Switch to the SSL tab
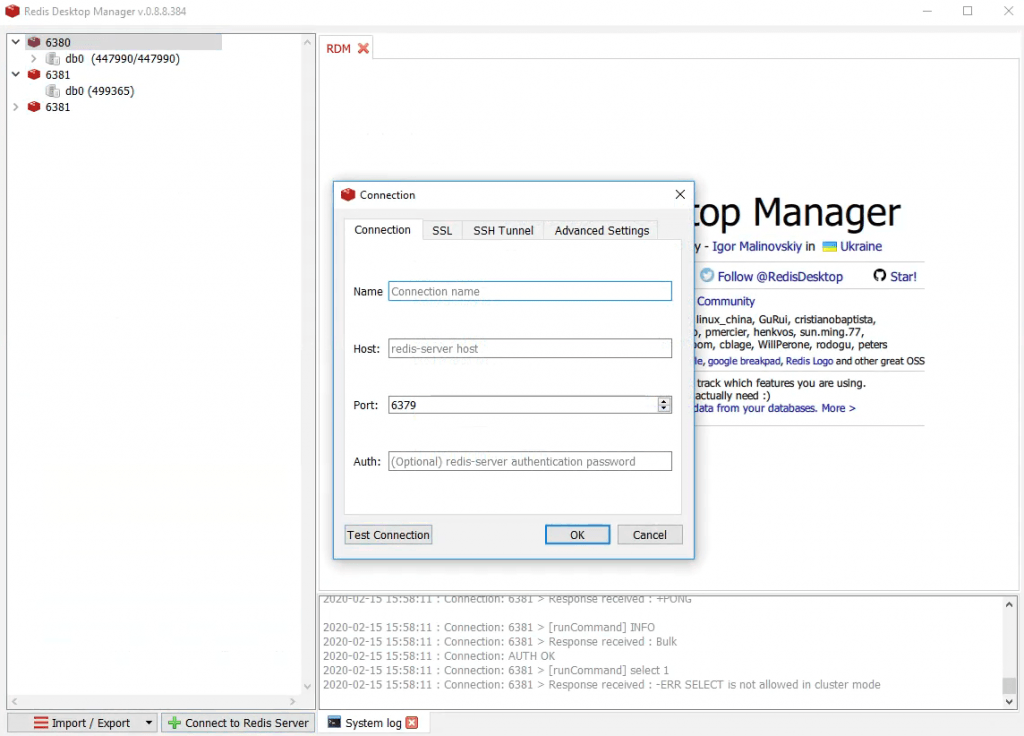 [x=442, y=231]
